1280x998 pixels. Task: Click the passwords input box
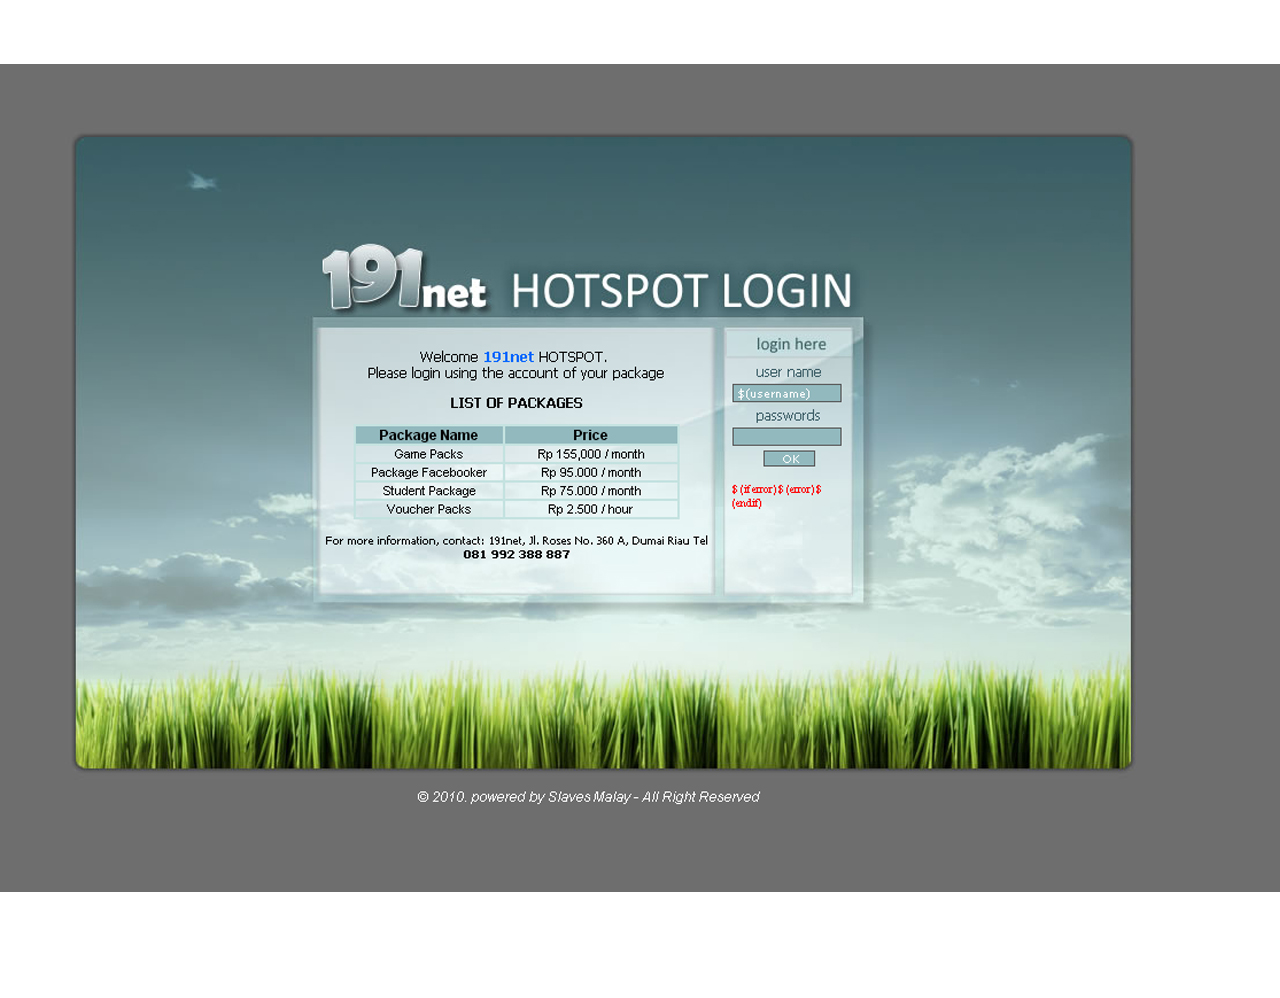[x=786, y=436]
